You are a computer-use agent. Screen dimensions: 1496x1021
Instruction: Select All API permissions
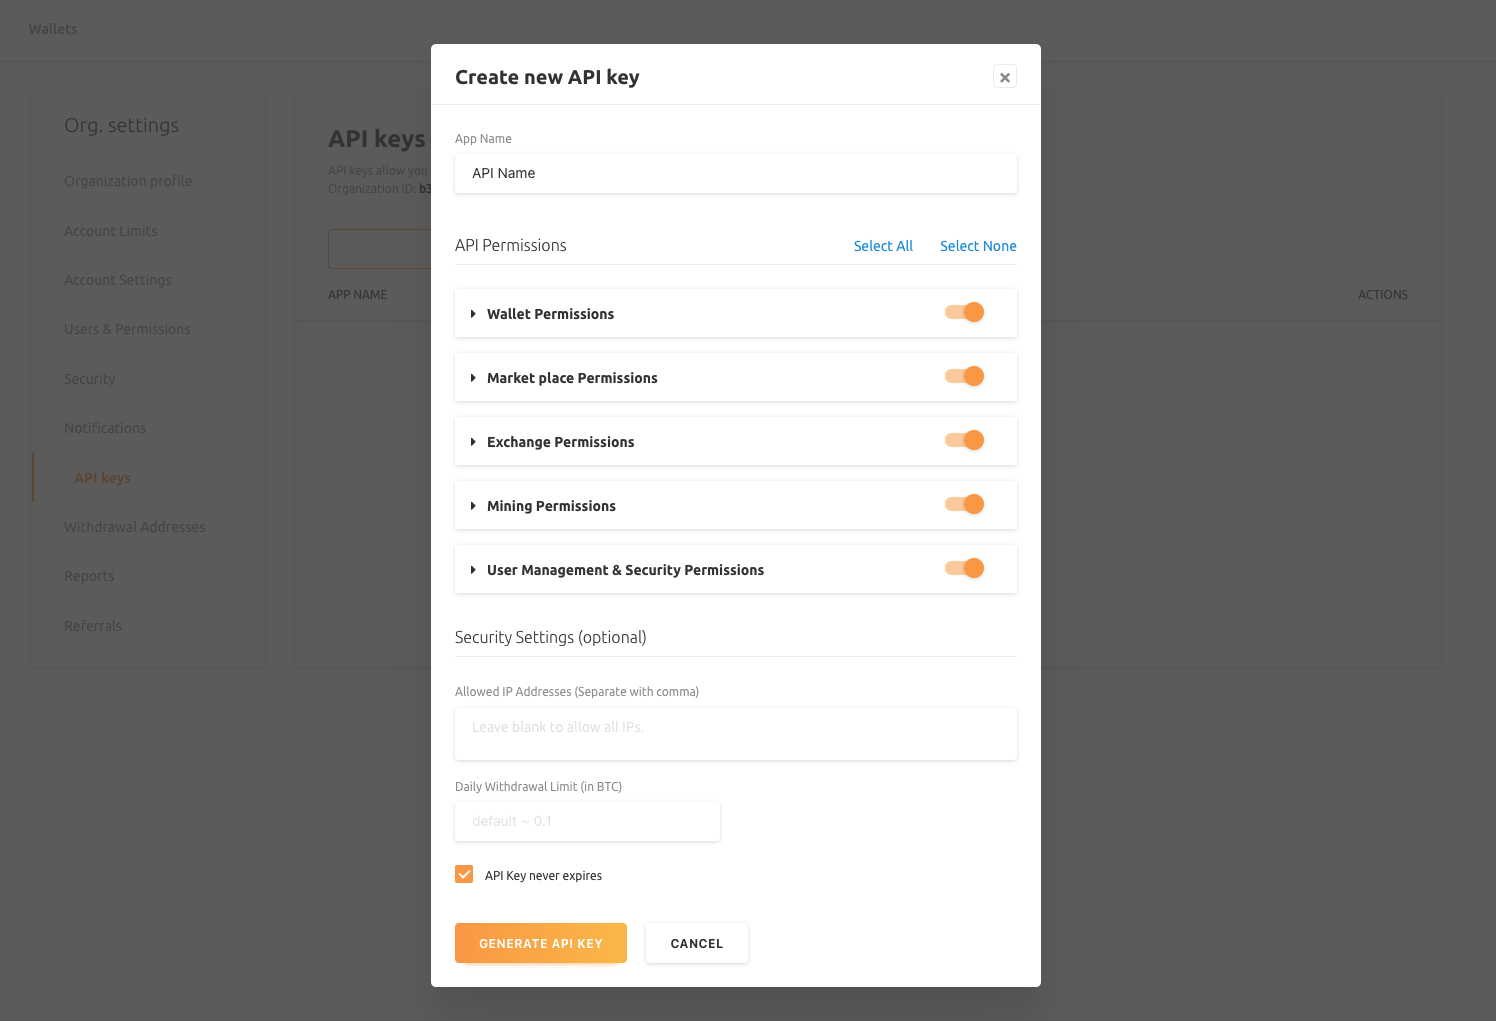883,246
